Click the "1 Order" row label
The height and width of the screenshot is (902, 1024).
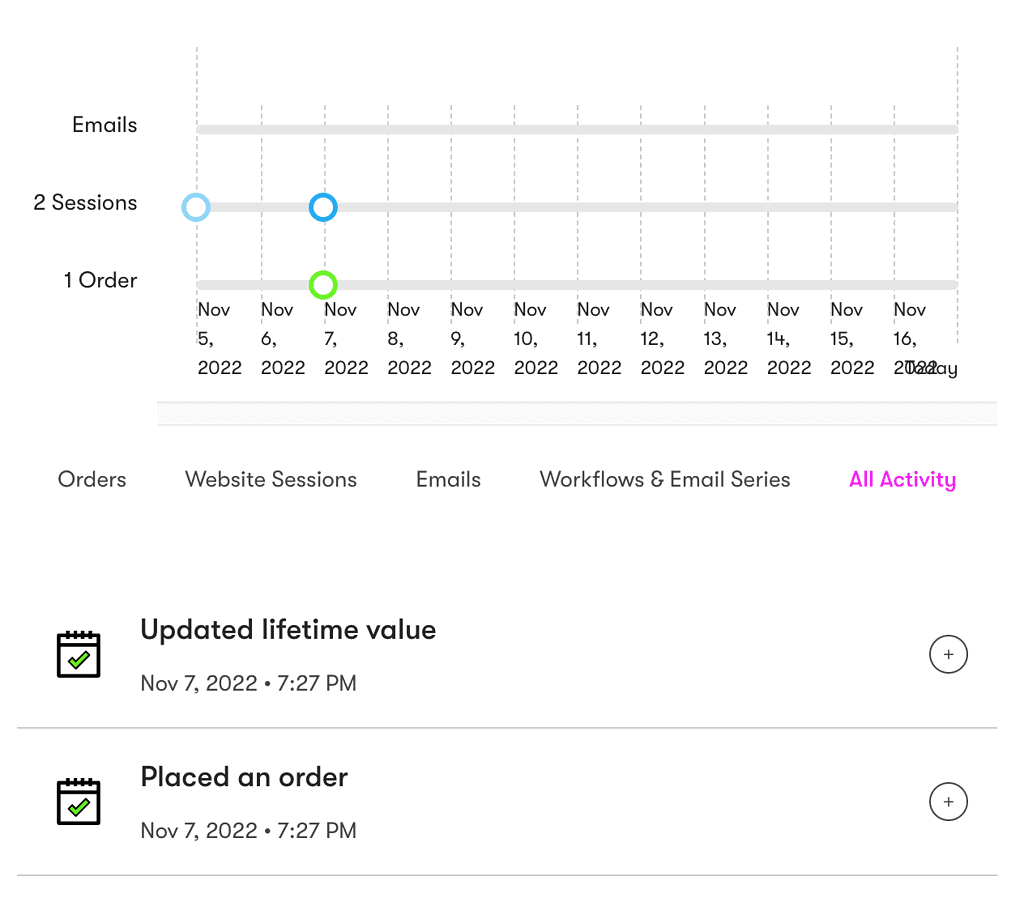[100, 281]
